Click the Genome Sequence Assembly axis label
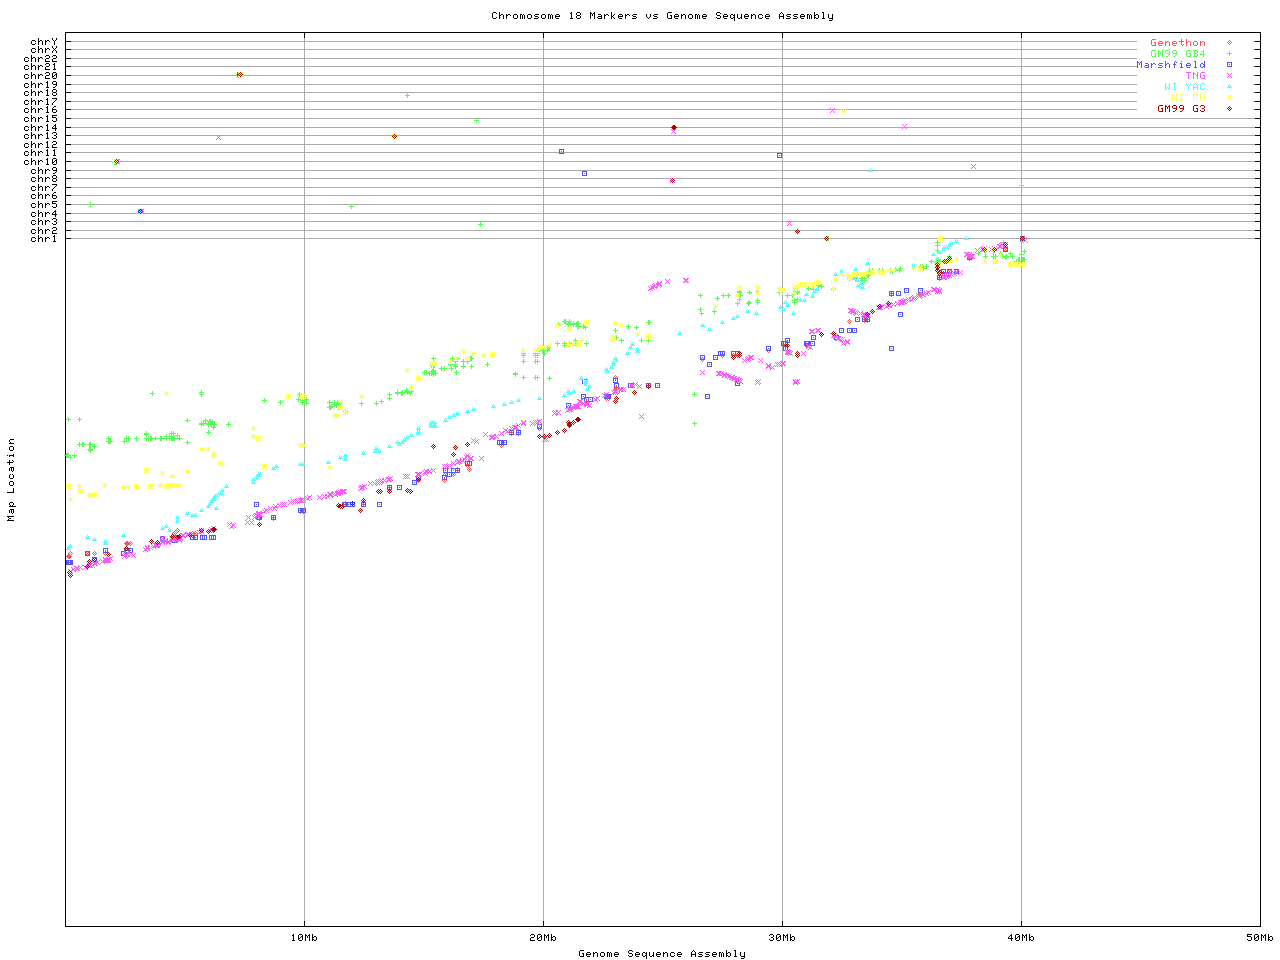 662,954
